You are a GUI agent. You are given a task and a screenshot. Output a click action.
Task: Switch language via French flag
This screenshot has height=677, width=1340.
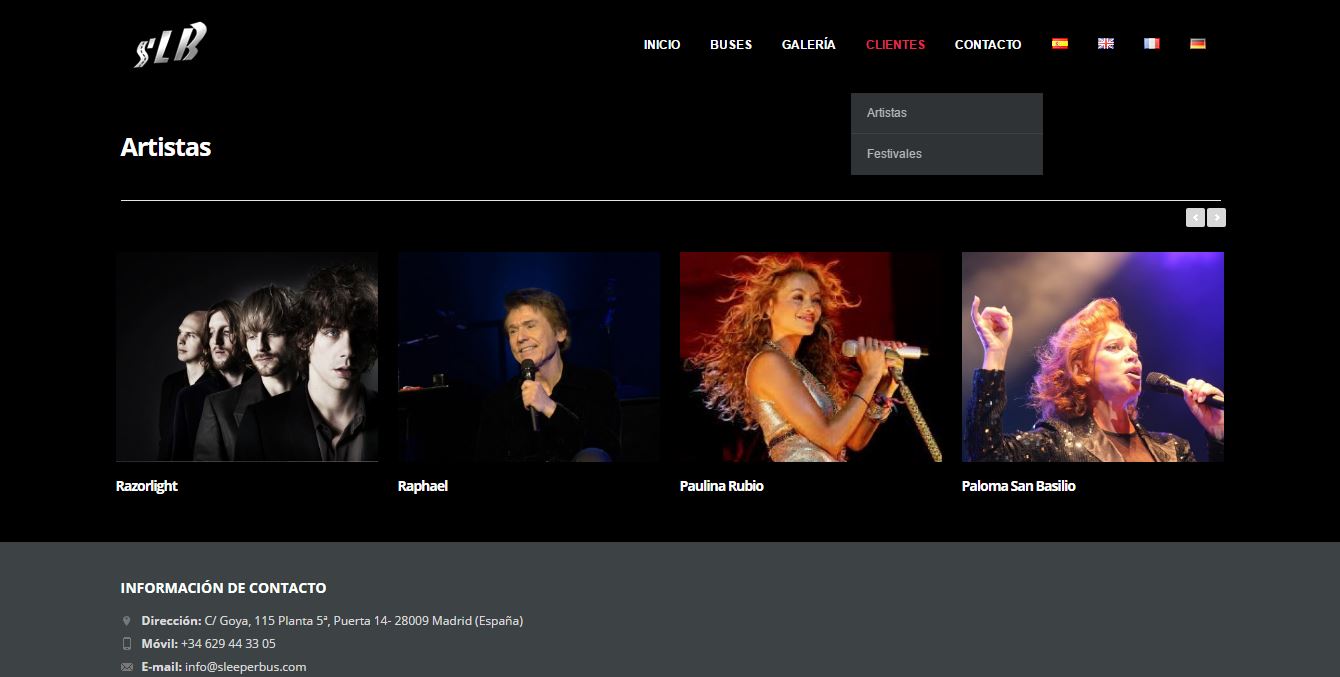(x=1152, y=44)
